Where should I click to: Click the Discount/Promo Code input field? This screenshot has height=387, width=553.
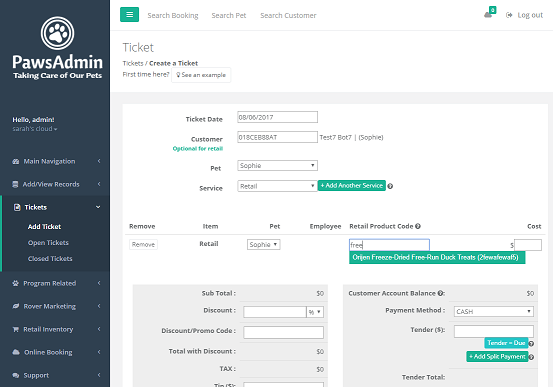pos(283,332)
